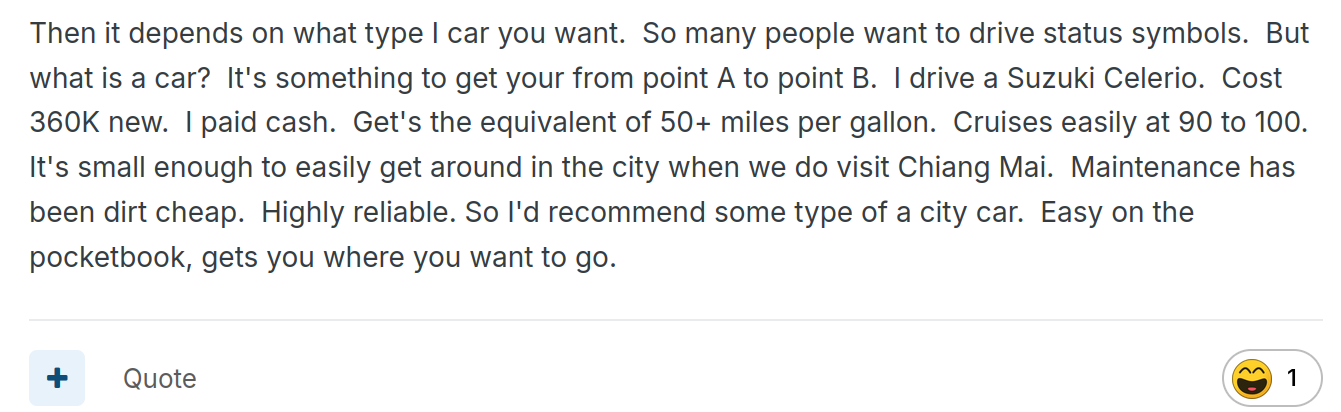Click the phrase 'Cruises easily at 90 to 100'
Image resolution: width=1341 pixels, height=412 pixels.
click(x=1130, y=123)
